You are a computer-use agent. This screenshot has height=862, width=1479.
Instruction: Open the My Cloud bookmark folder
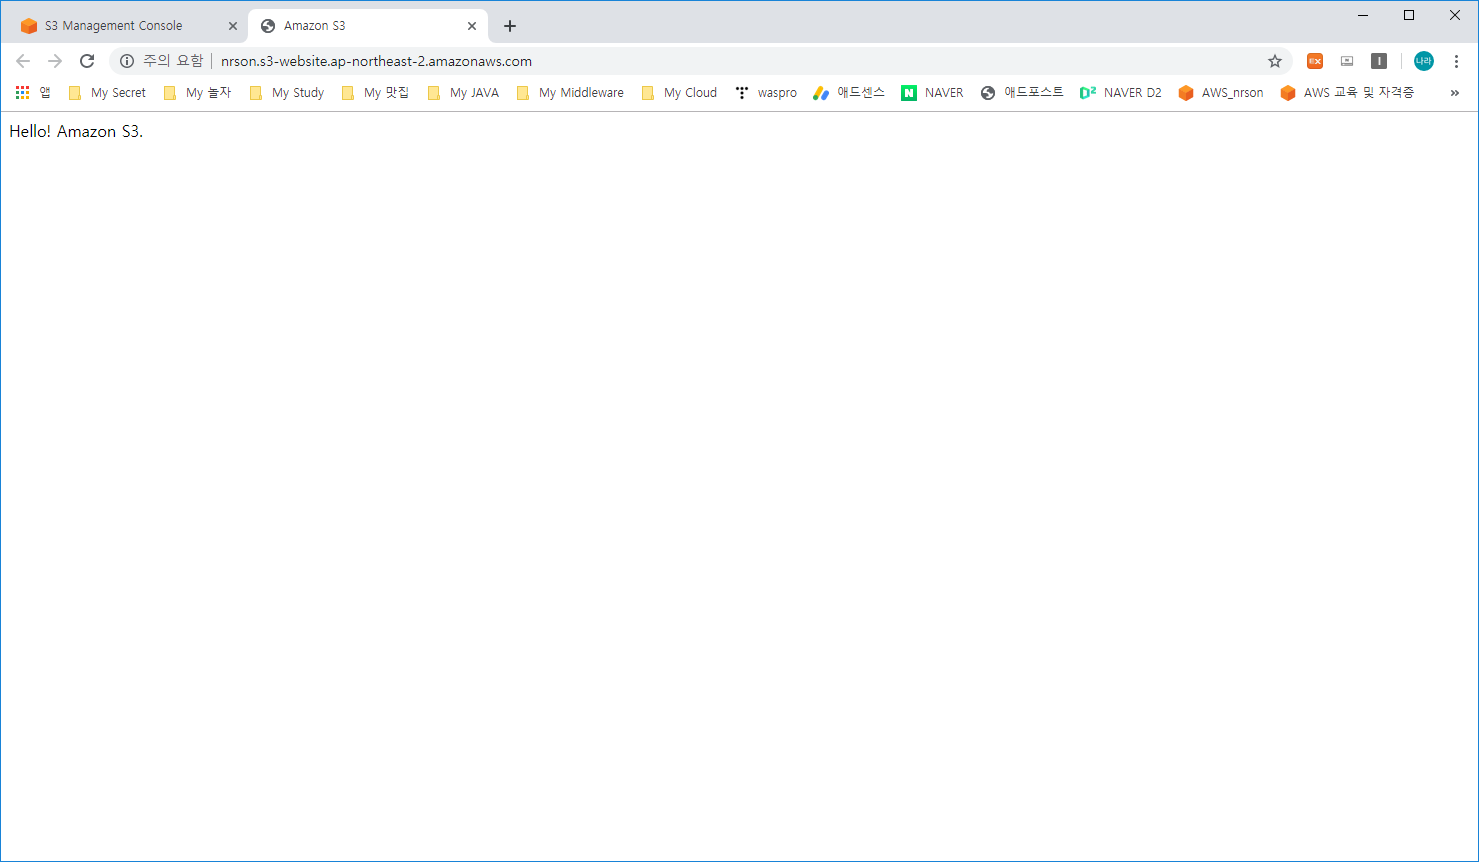tap(679, 92)
